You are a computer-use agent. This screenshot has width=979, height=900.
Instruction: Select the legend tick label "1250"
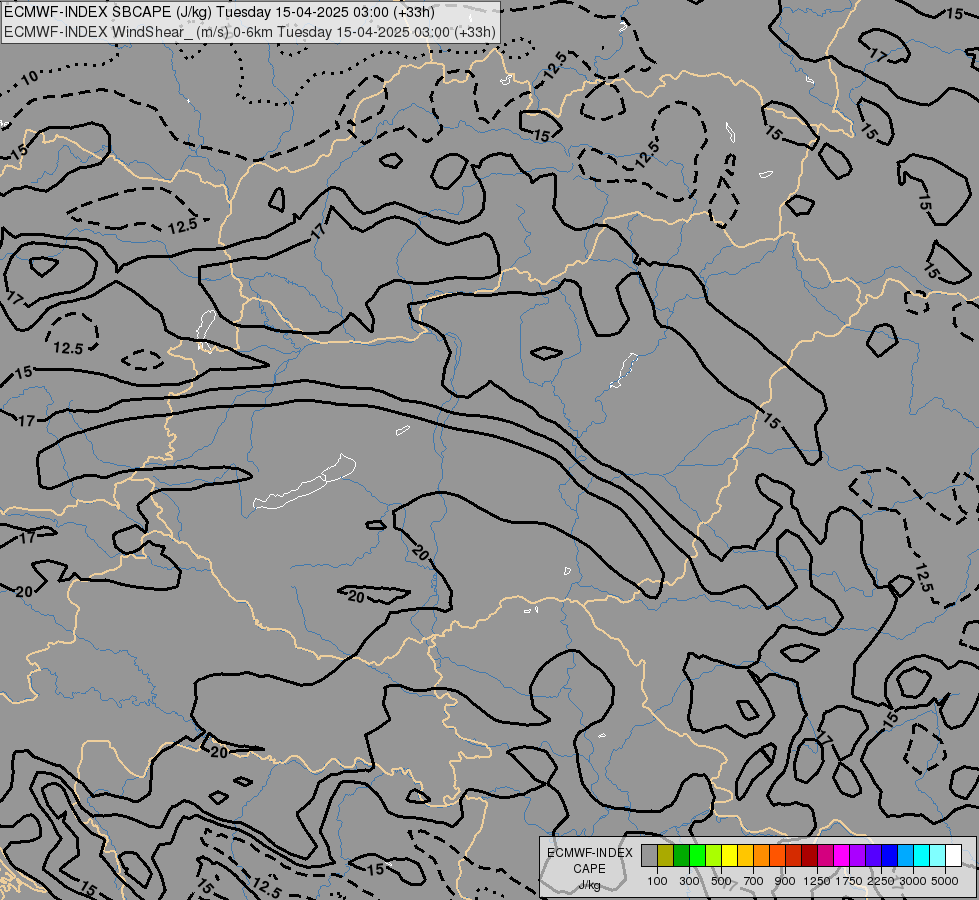click(x=817, y=881)
